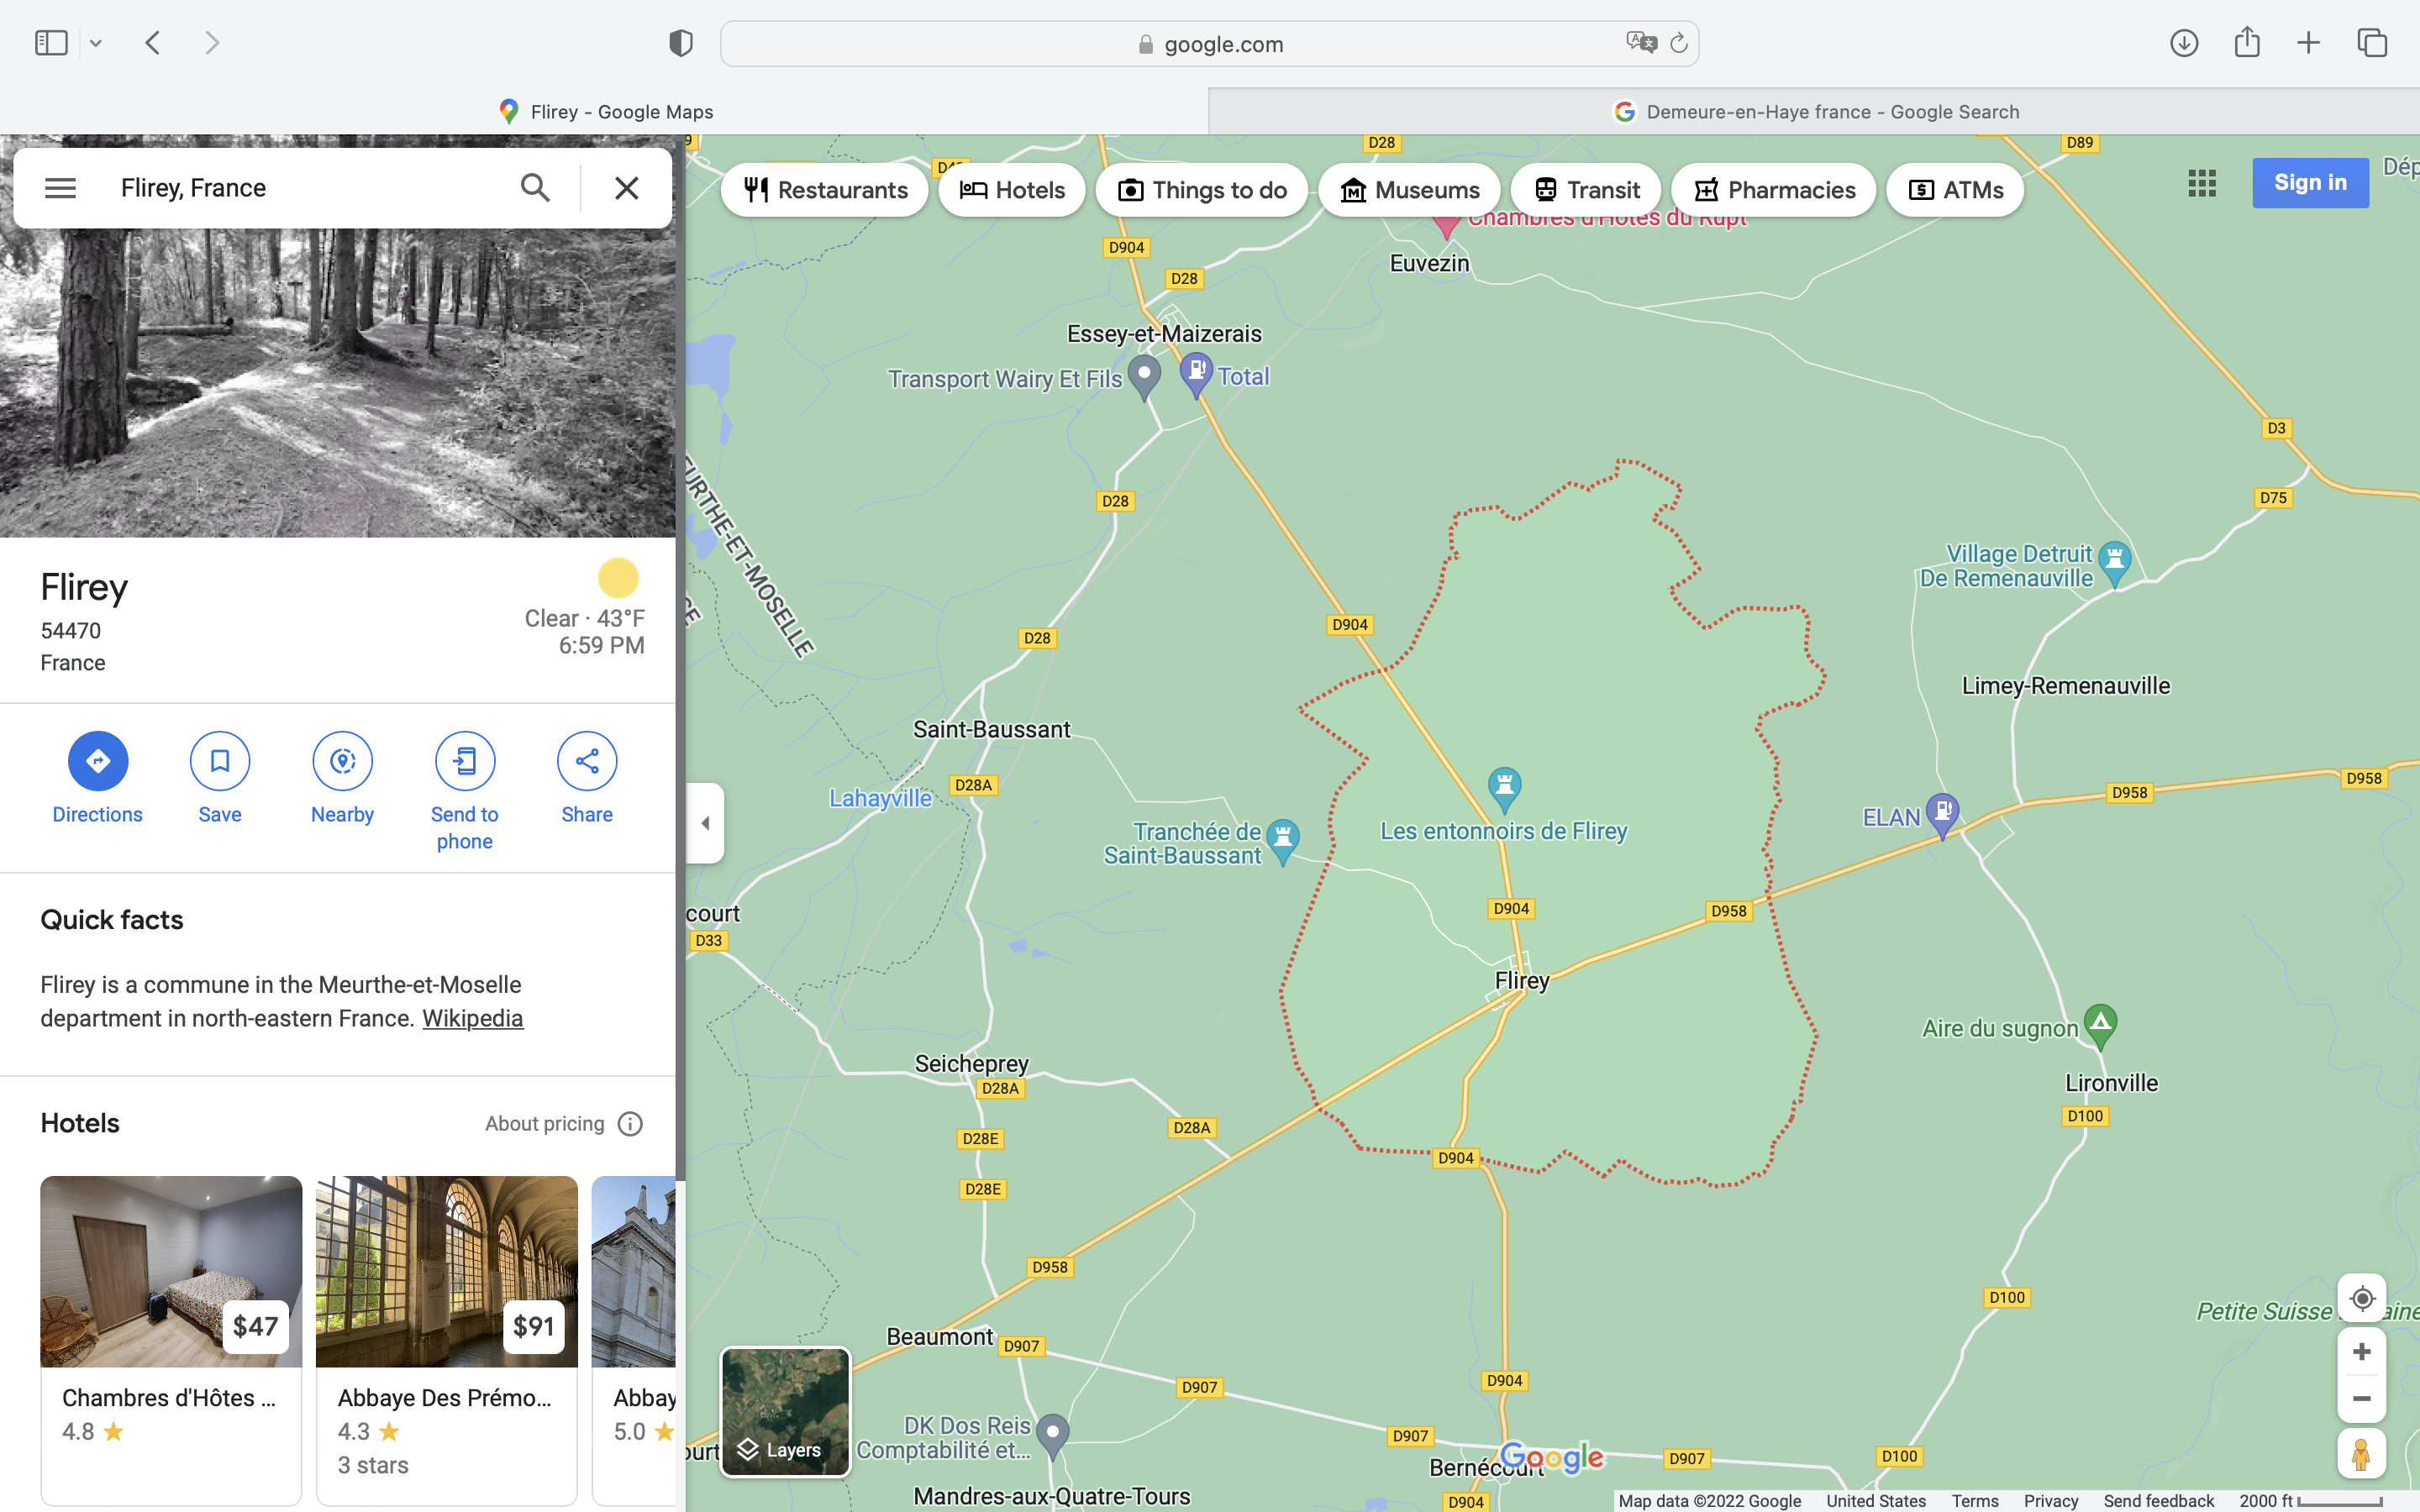Open Street View Pegman
This screenshot has height=1512, width=2420.
(x=2361, y=1453)
